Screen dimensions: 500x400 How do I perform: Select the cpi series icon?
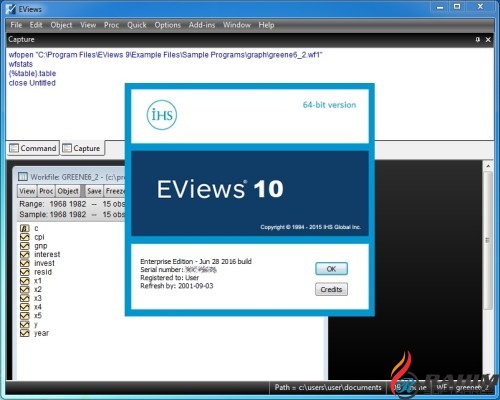click(25, 237)
